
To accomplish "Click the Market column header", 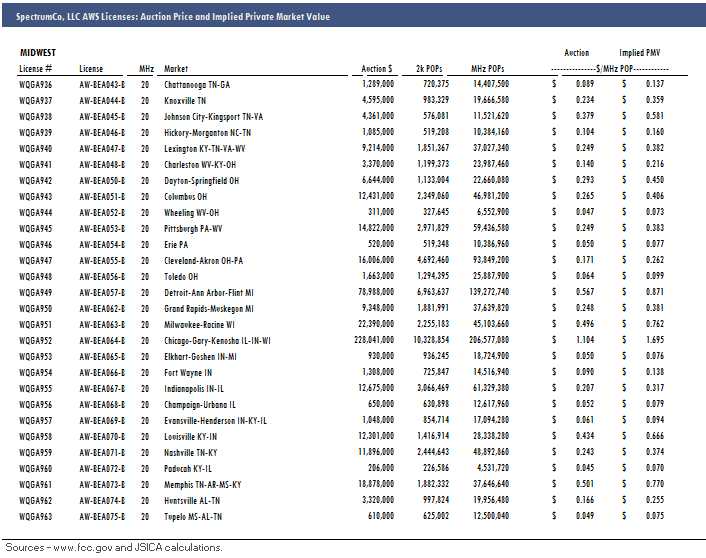I will click(176, 68).
